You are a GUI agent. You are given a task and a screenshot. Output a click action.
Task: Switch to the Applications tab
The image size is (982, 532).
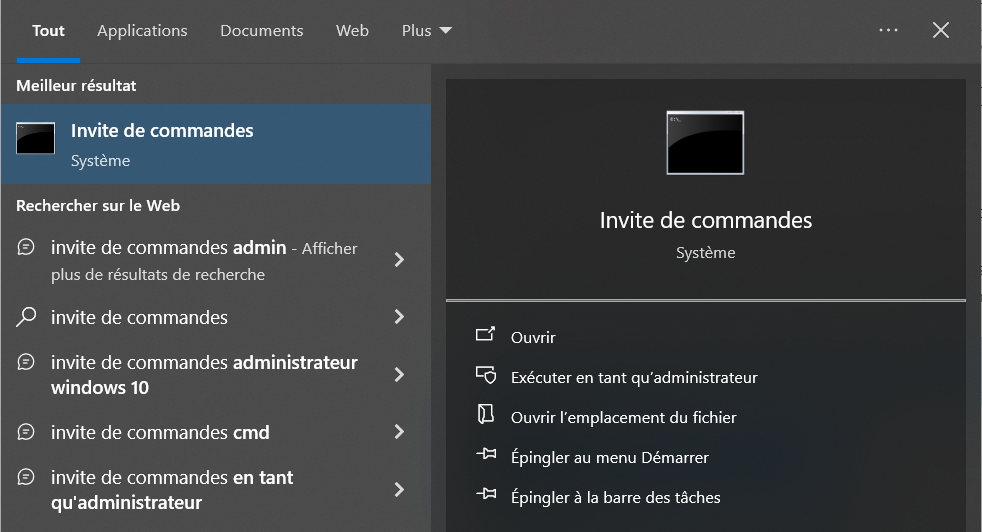click(142, 31)
